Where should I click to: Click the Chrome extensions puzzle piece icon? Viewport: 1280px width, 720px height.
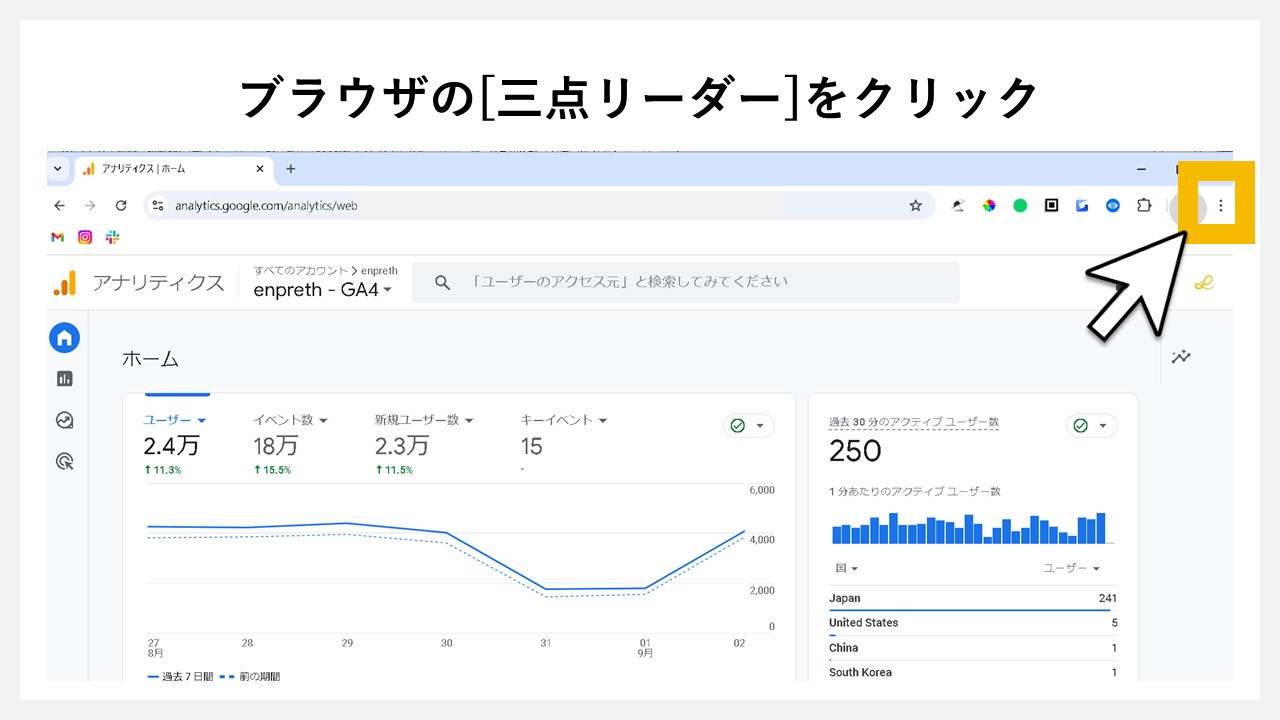click(x=1144, y=205)
